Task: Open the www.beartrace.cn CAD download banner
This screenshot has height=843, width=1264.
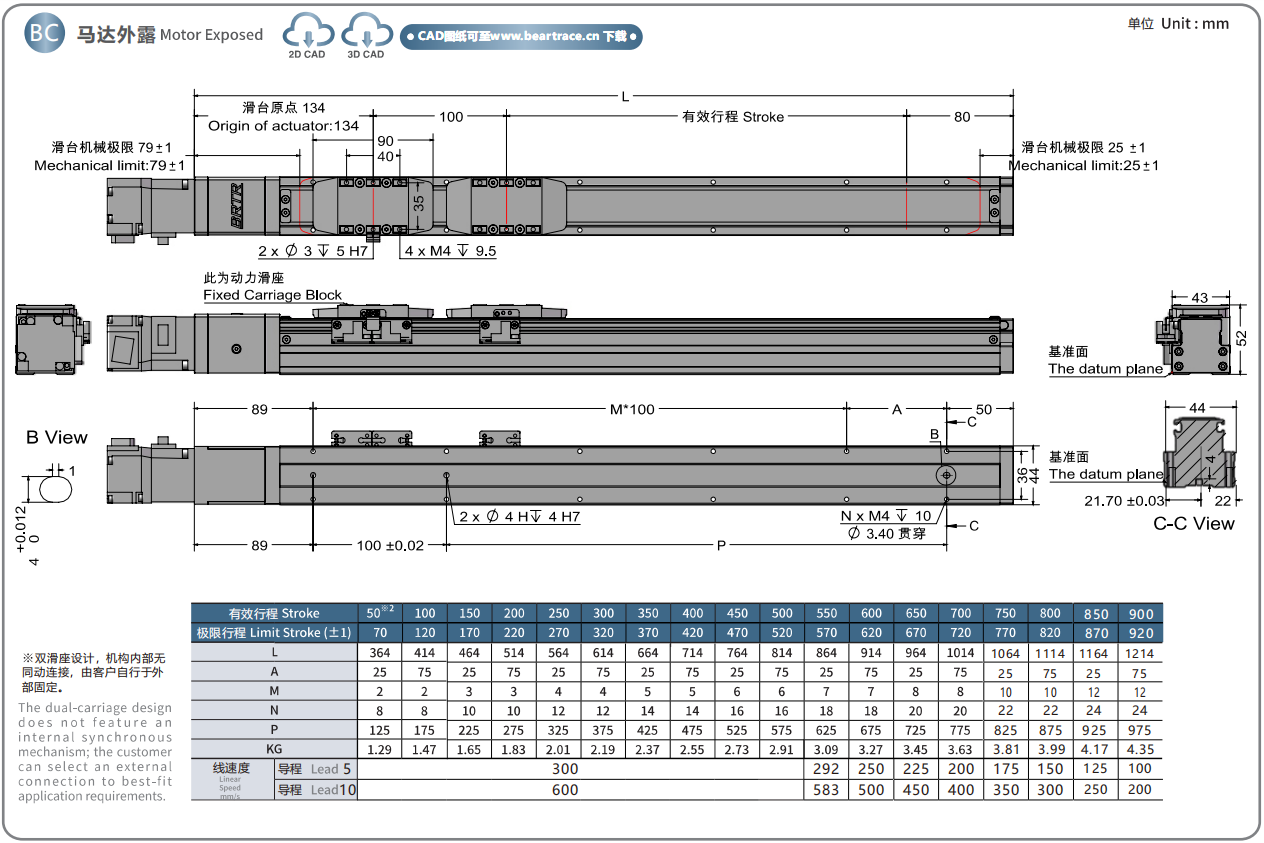Action: (x=521, y=37)
